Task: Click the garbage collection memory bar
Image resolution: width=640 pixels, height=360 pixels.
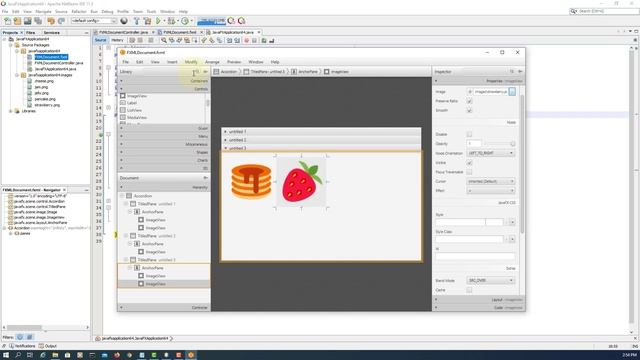Action: click(x=211, y=21)
